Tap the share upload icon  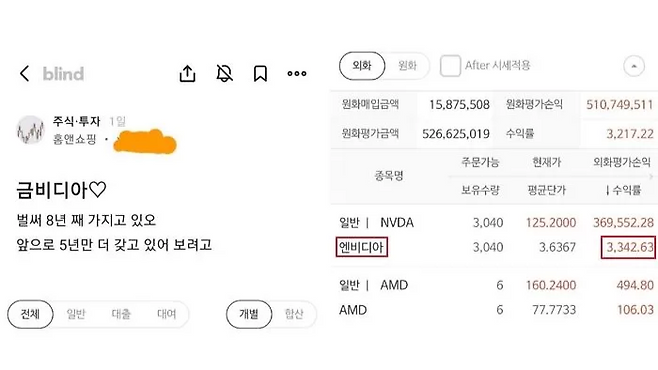[188, 73]
